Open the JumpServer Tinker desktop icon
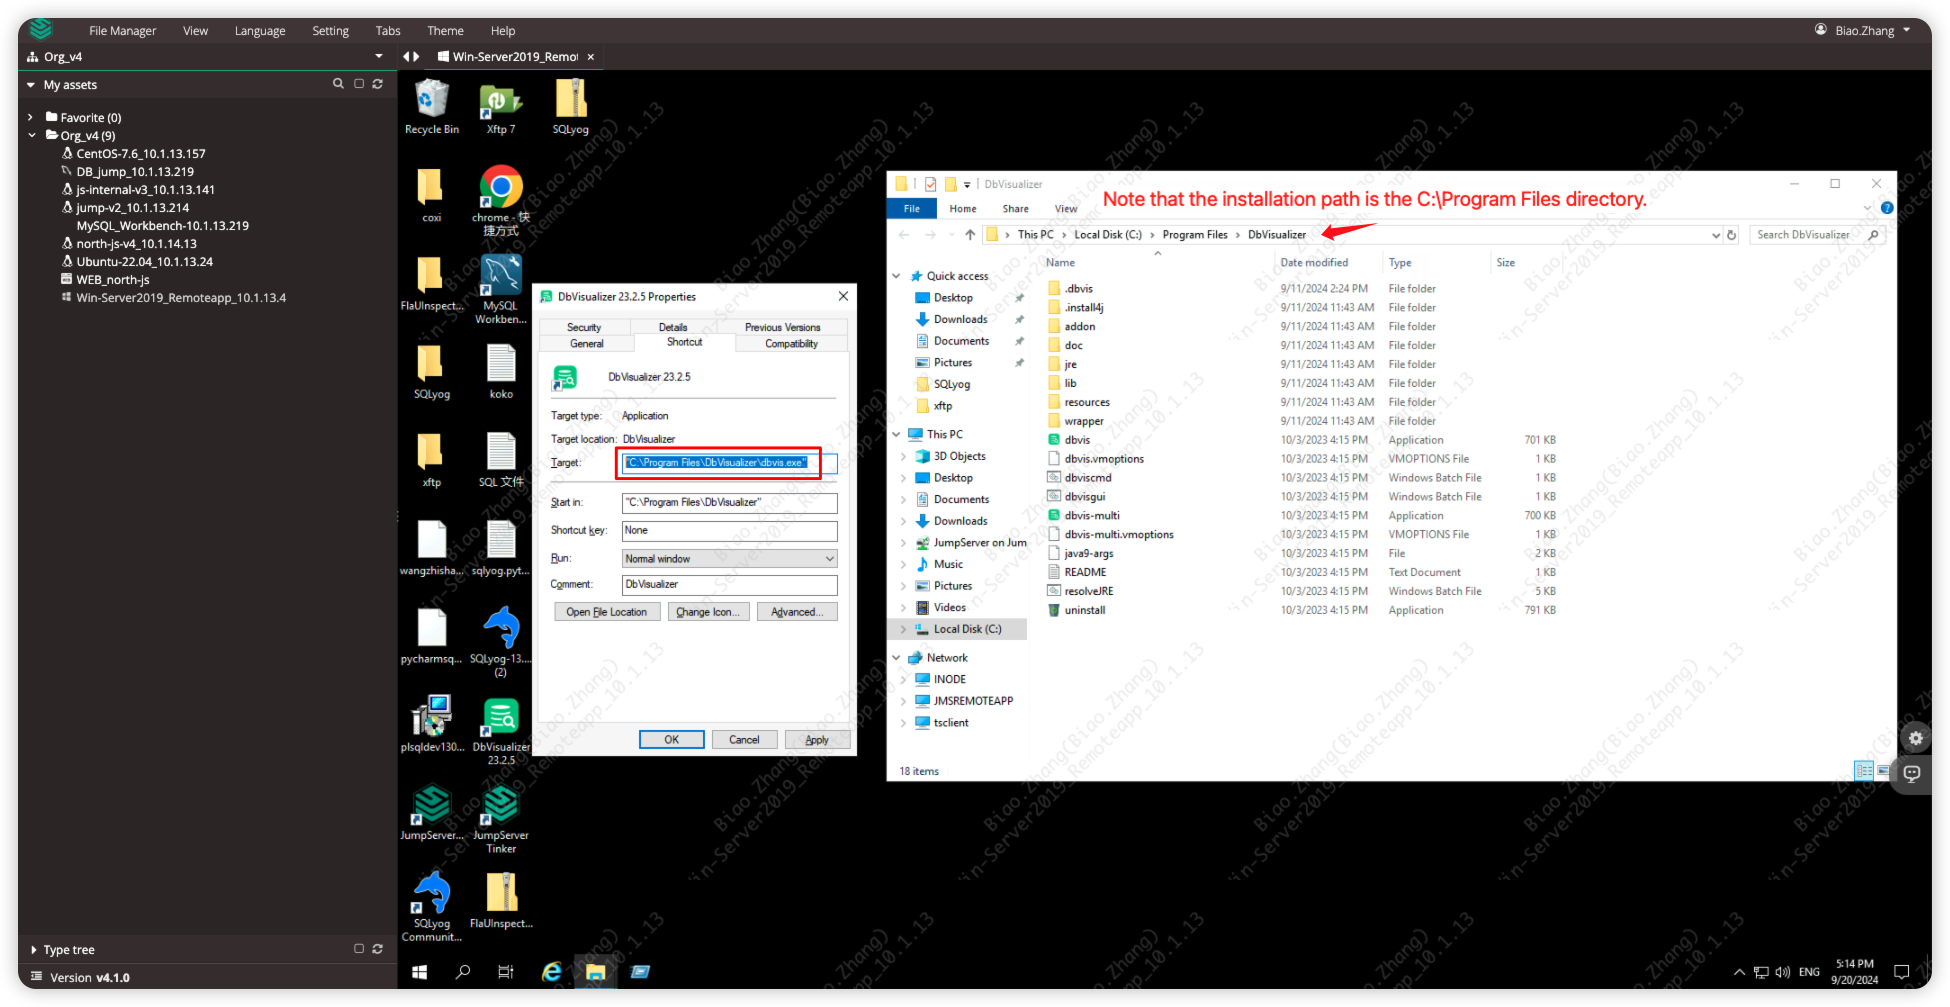 [x=501, y=819]
